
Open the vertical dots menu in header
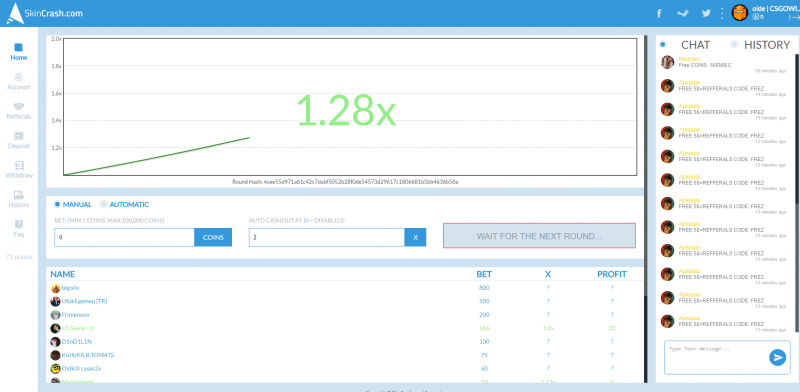click(x=722, y=13)
